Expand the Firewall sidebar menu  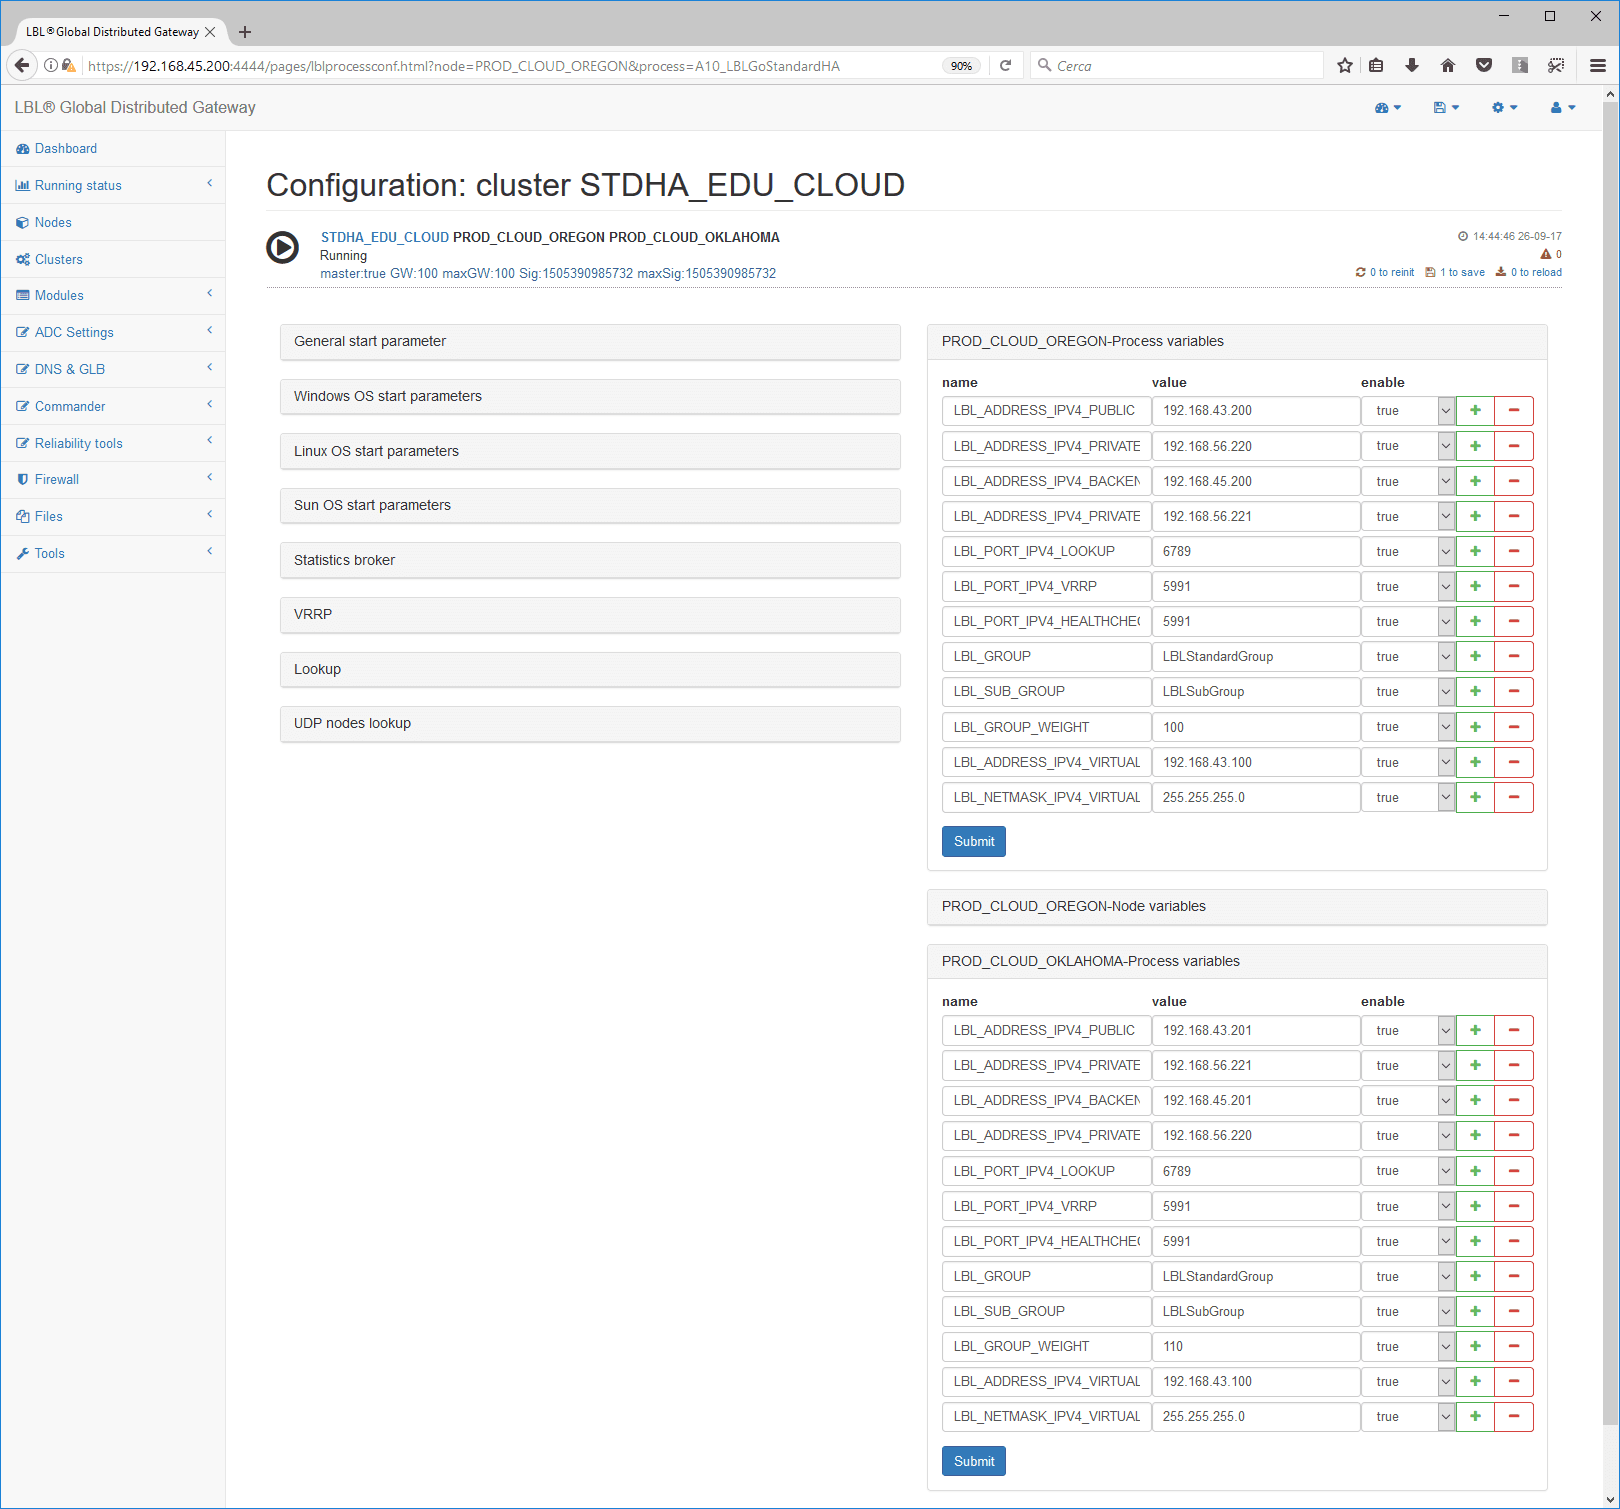click(57, 480)
